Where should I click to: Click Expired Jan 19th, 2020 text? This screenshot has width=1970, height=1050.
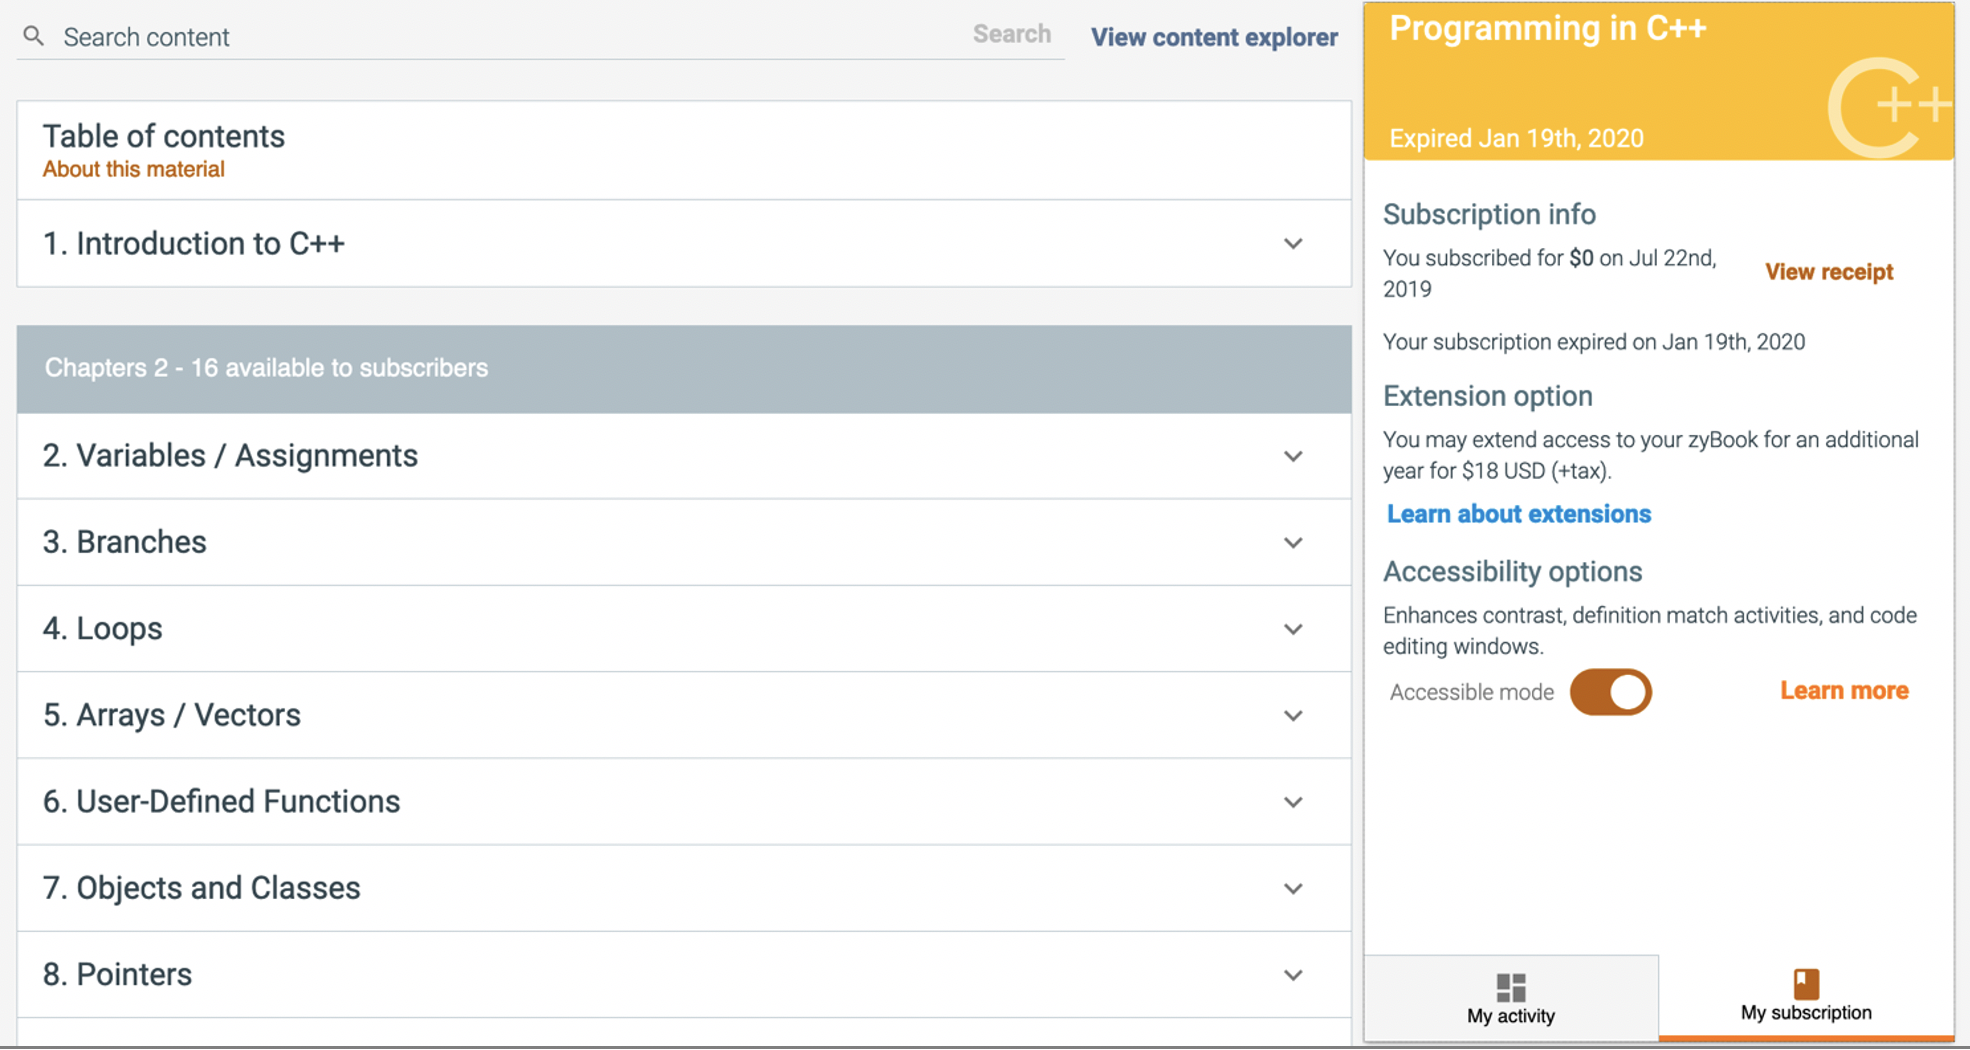click(1516, 138)
